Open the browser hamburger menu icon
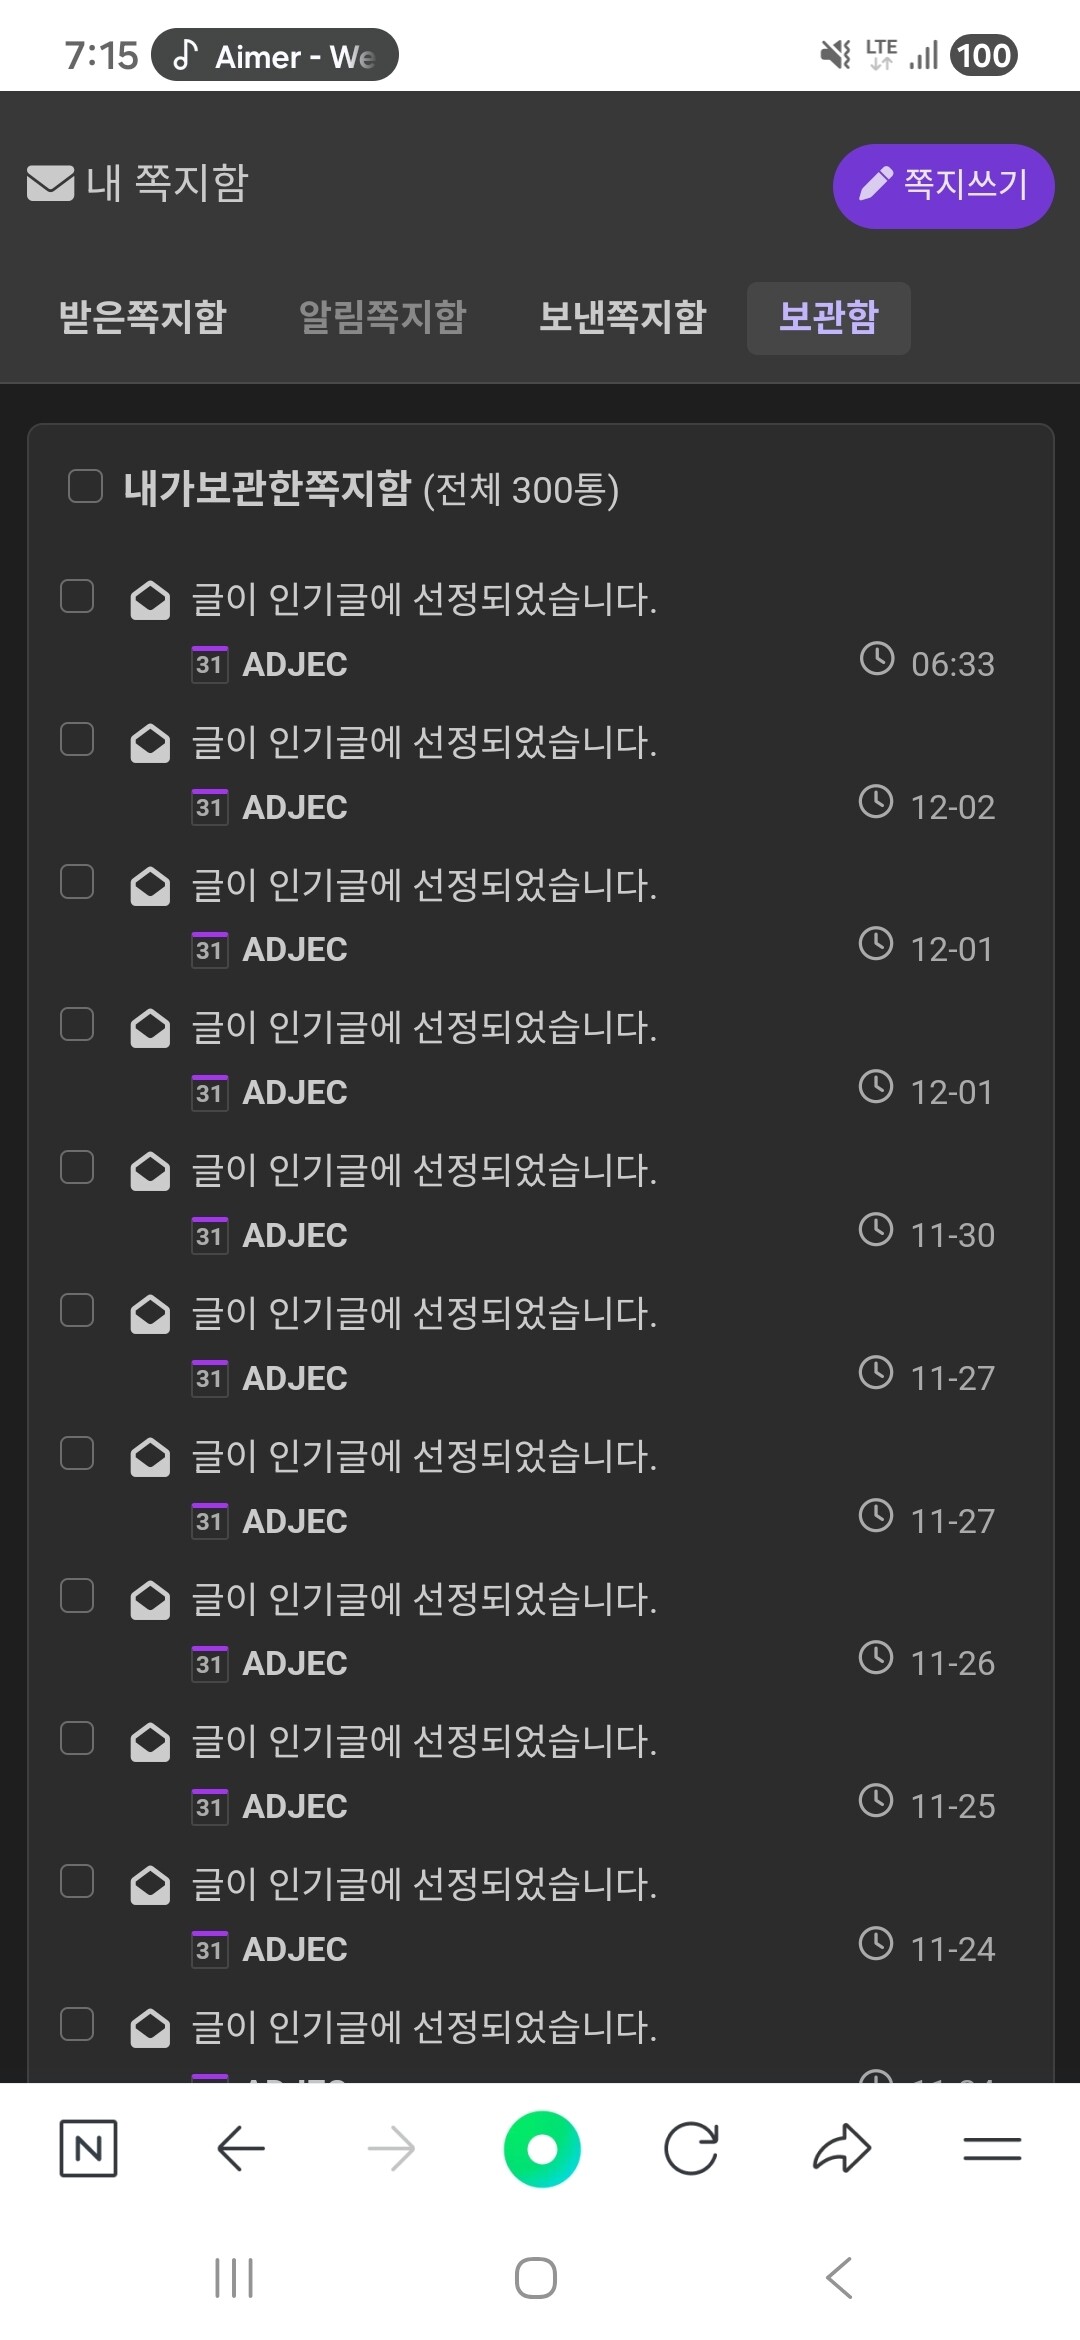Viewport: 1080px width, 2340px height. click(x=992, y=2148)
